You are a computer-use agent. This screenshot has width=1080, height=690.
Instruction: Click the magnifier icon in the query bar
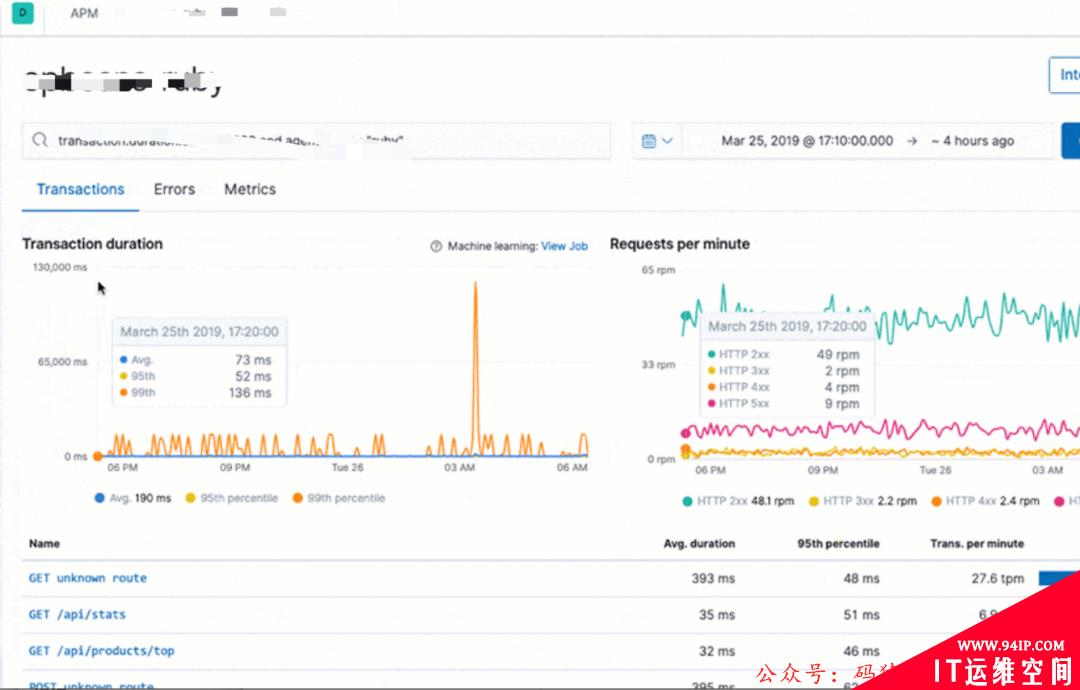pyautogui.click(x=40, y=140)
